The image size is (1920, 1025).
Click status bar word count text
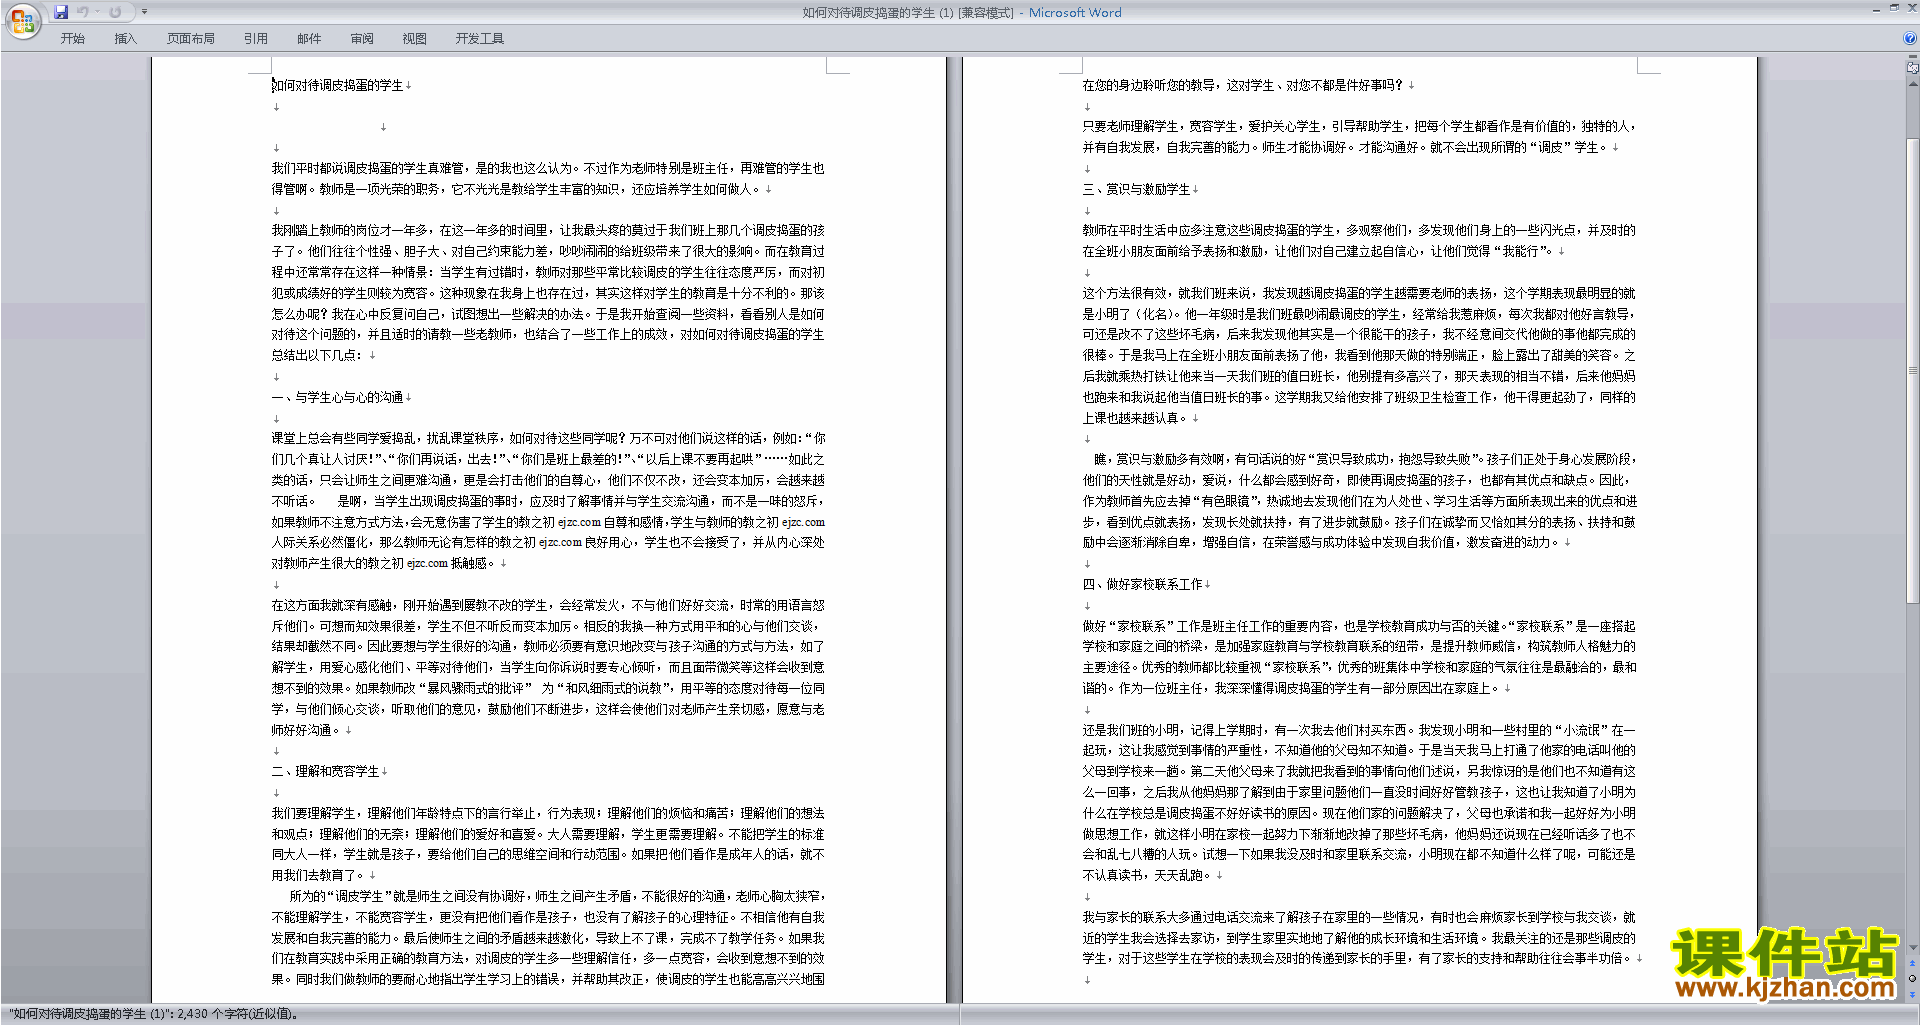click(x=154, y=1014)
